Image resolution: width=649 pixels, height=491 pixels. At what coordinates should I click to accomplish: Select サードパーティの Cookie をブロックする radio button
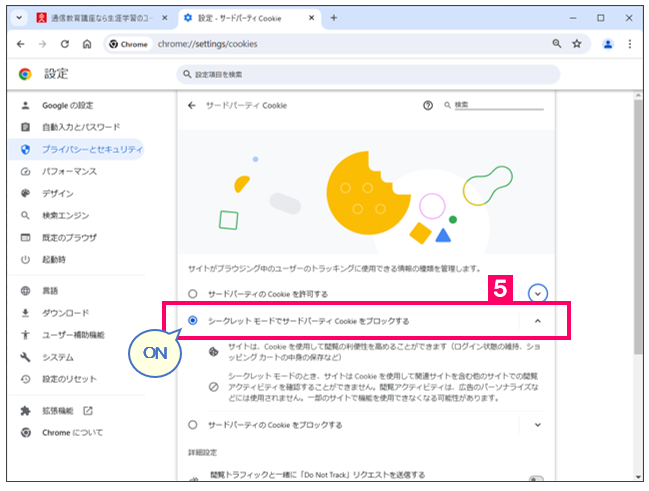click(193, 425)
